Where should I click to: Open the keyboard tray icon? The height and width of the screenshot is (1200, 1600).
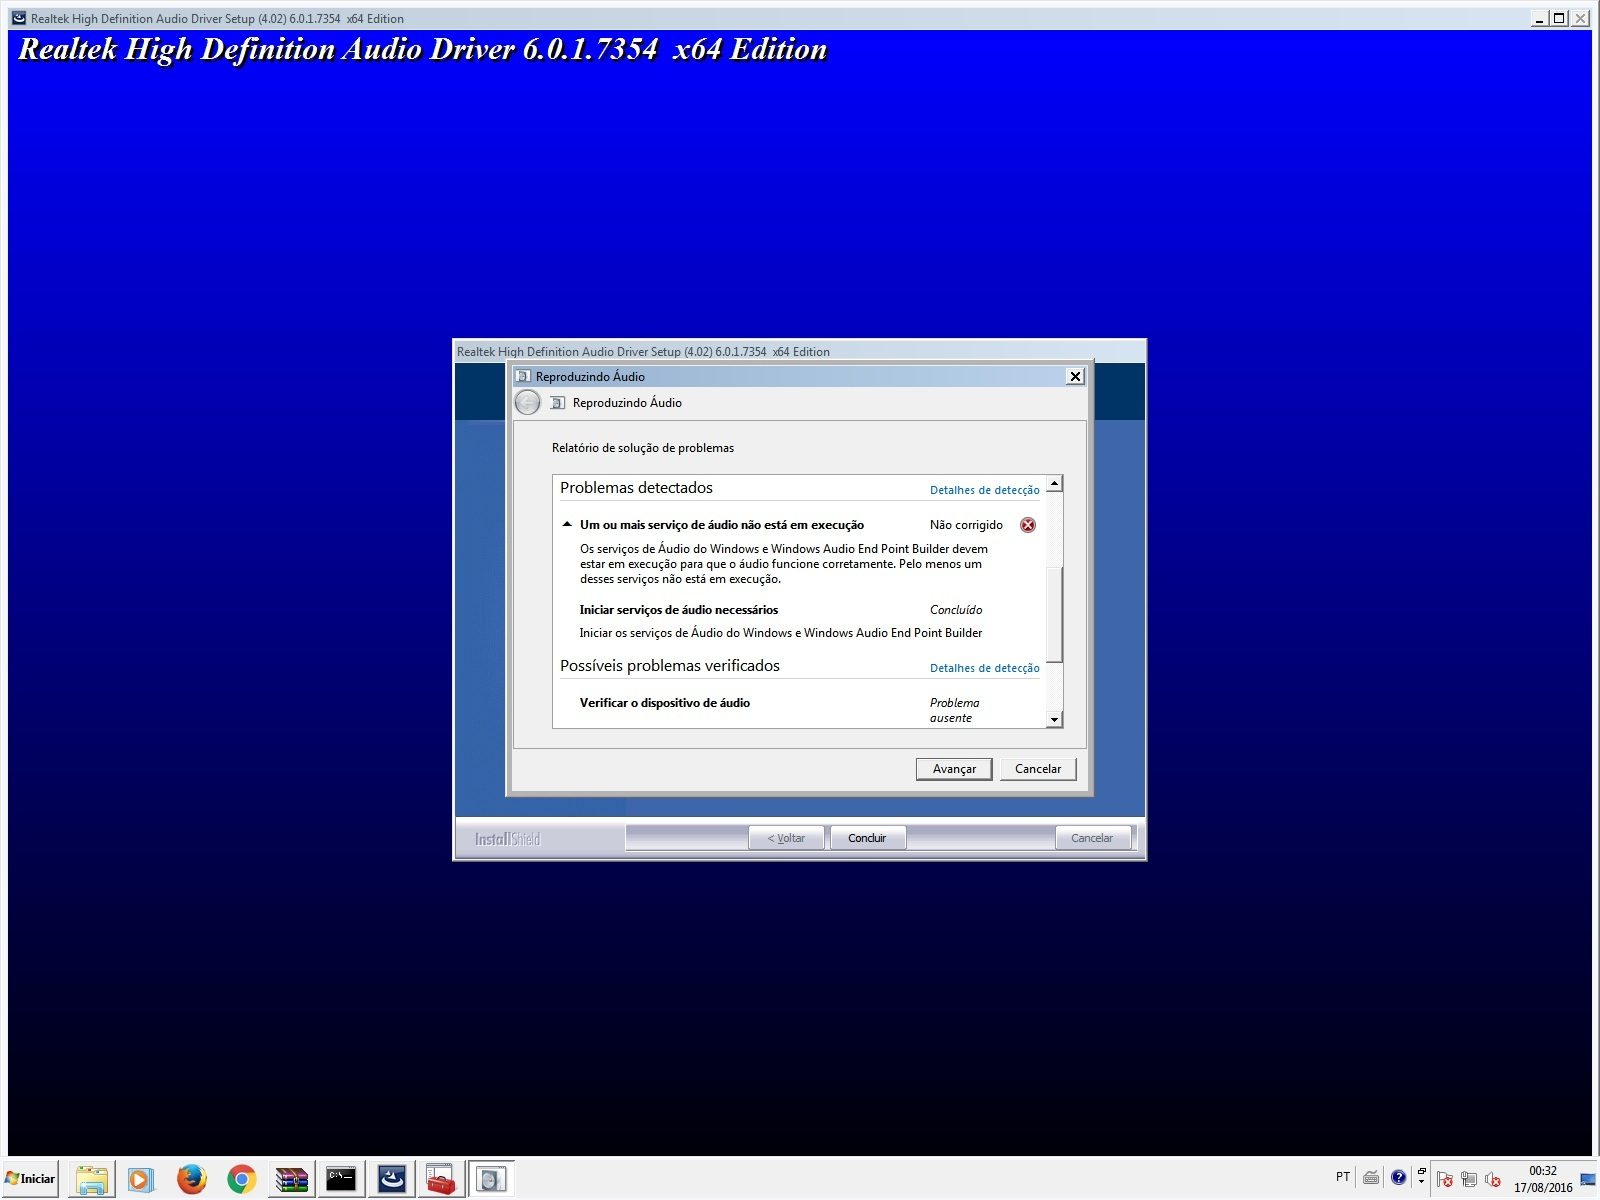click(x=1371, y=1177)
